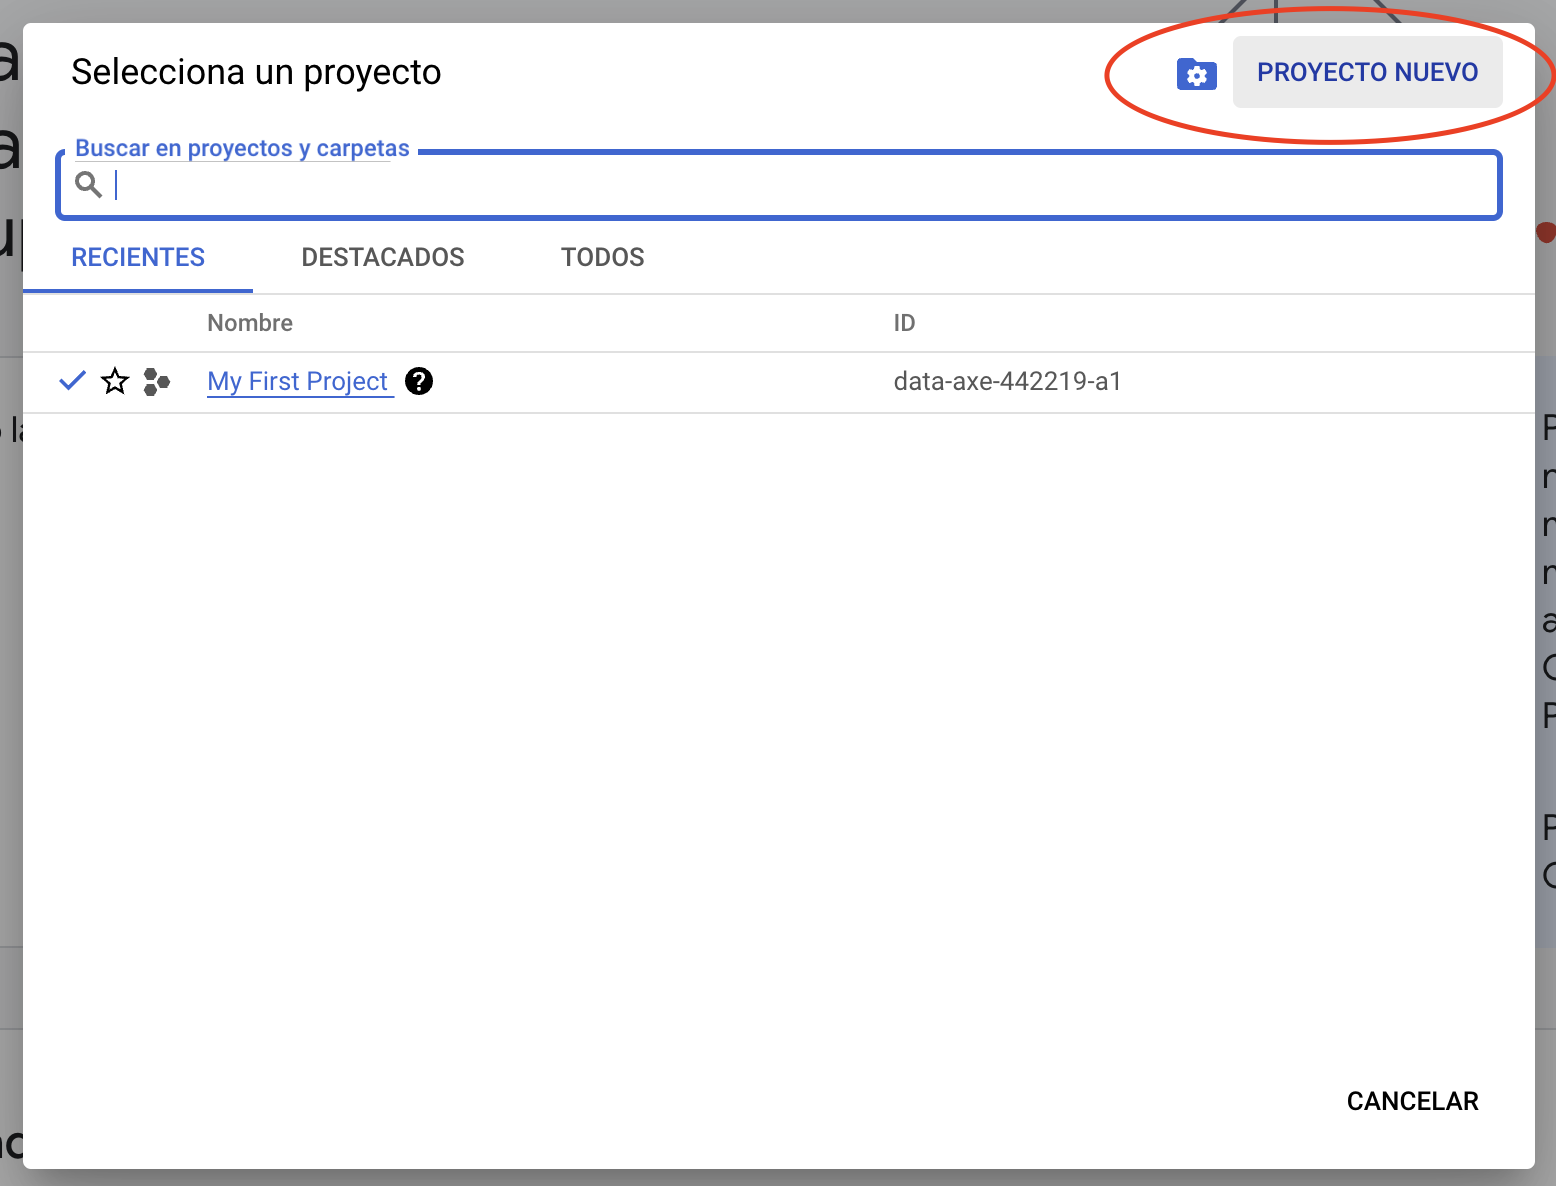This screenshot has height=1186, width=1556.
Task: Click the search magnifier icon
Action: click(88, 184)
